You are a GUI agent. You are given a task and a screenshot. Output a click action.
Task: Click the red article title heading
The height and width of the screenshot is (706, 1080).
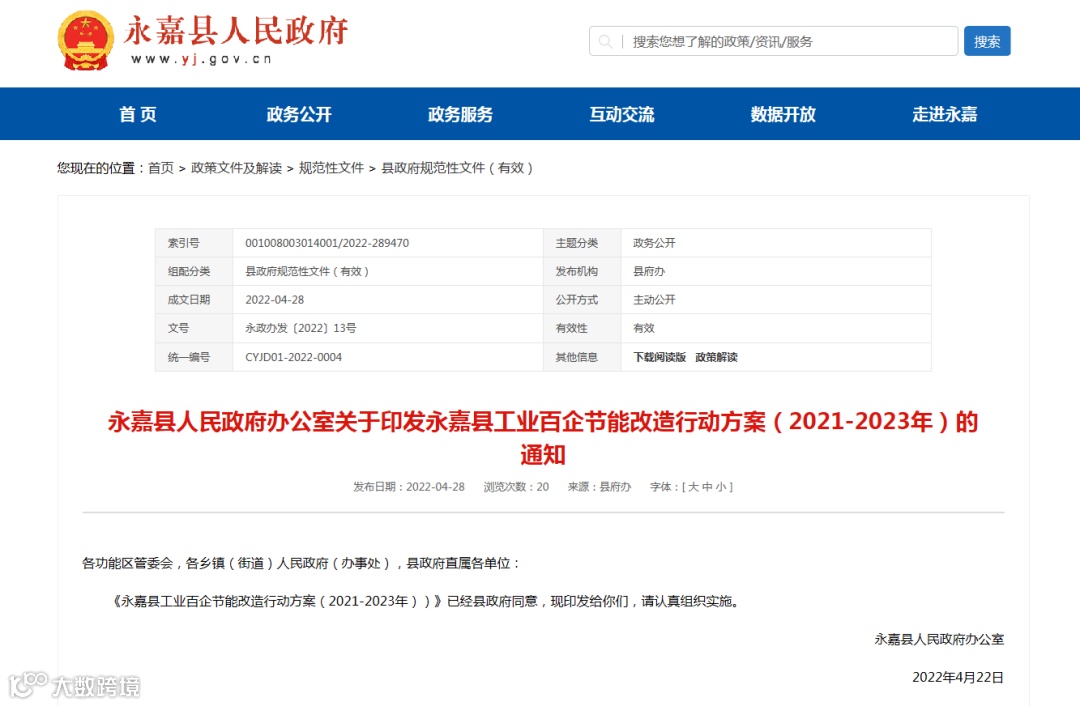tap(543, 437)
